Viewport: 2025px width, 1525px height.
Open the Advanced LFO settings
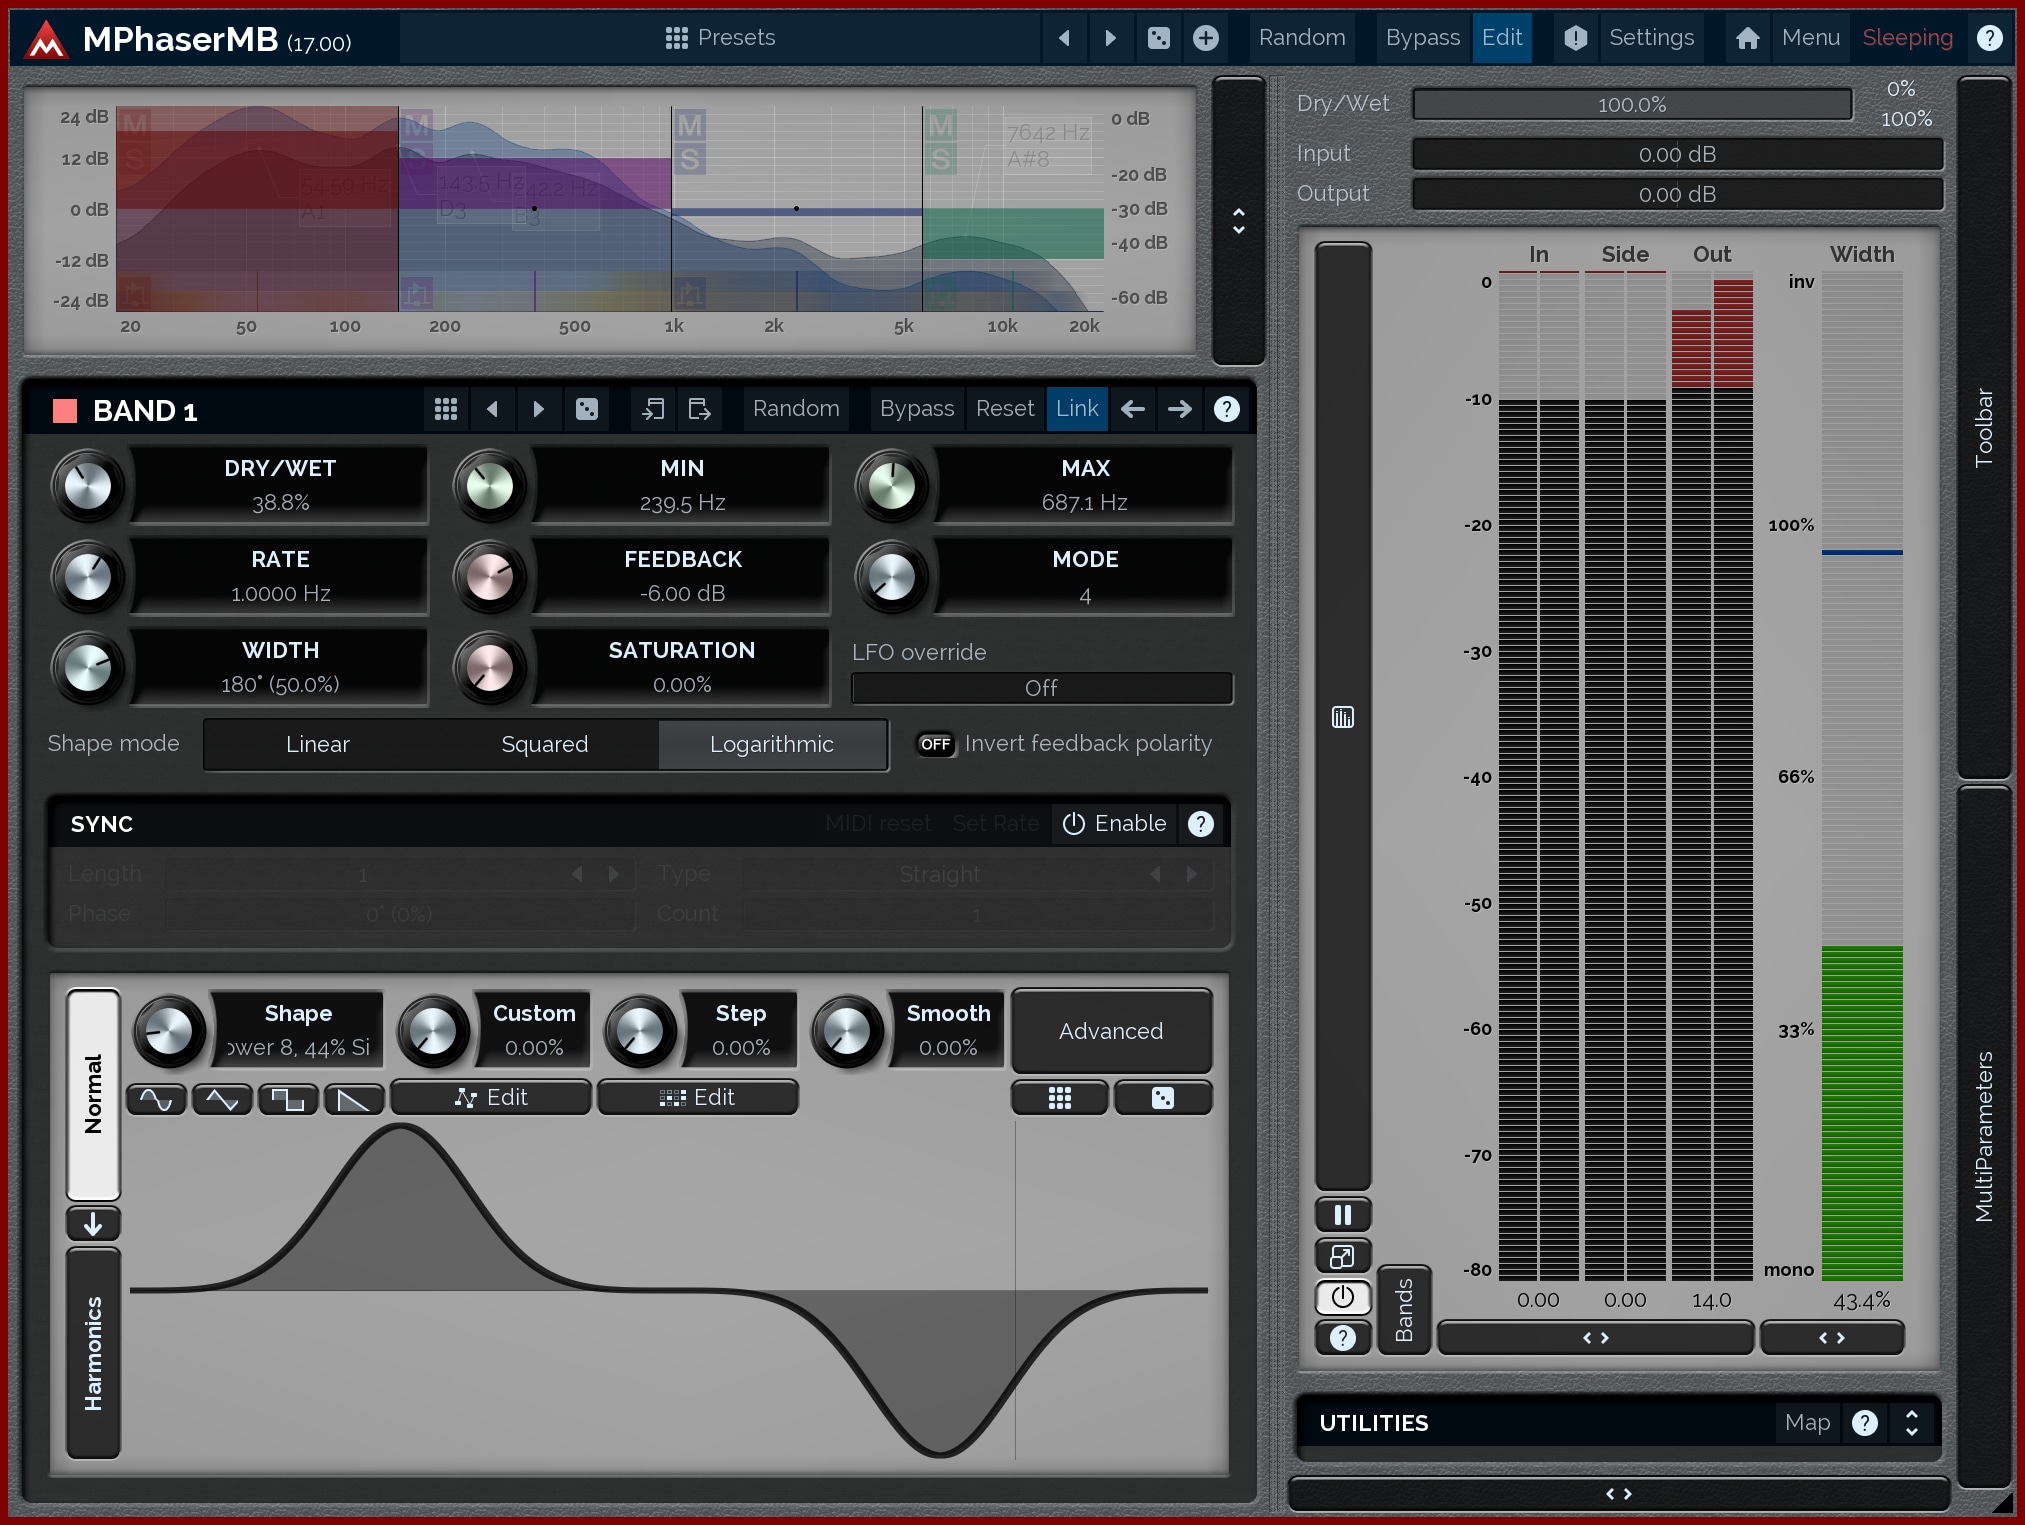click(1111, 1031)
